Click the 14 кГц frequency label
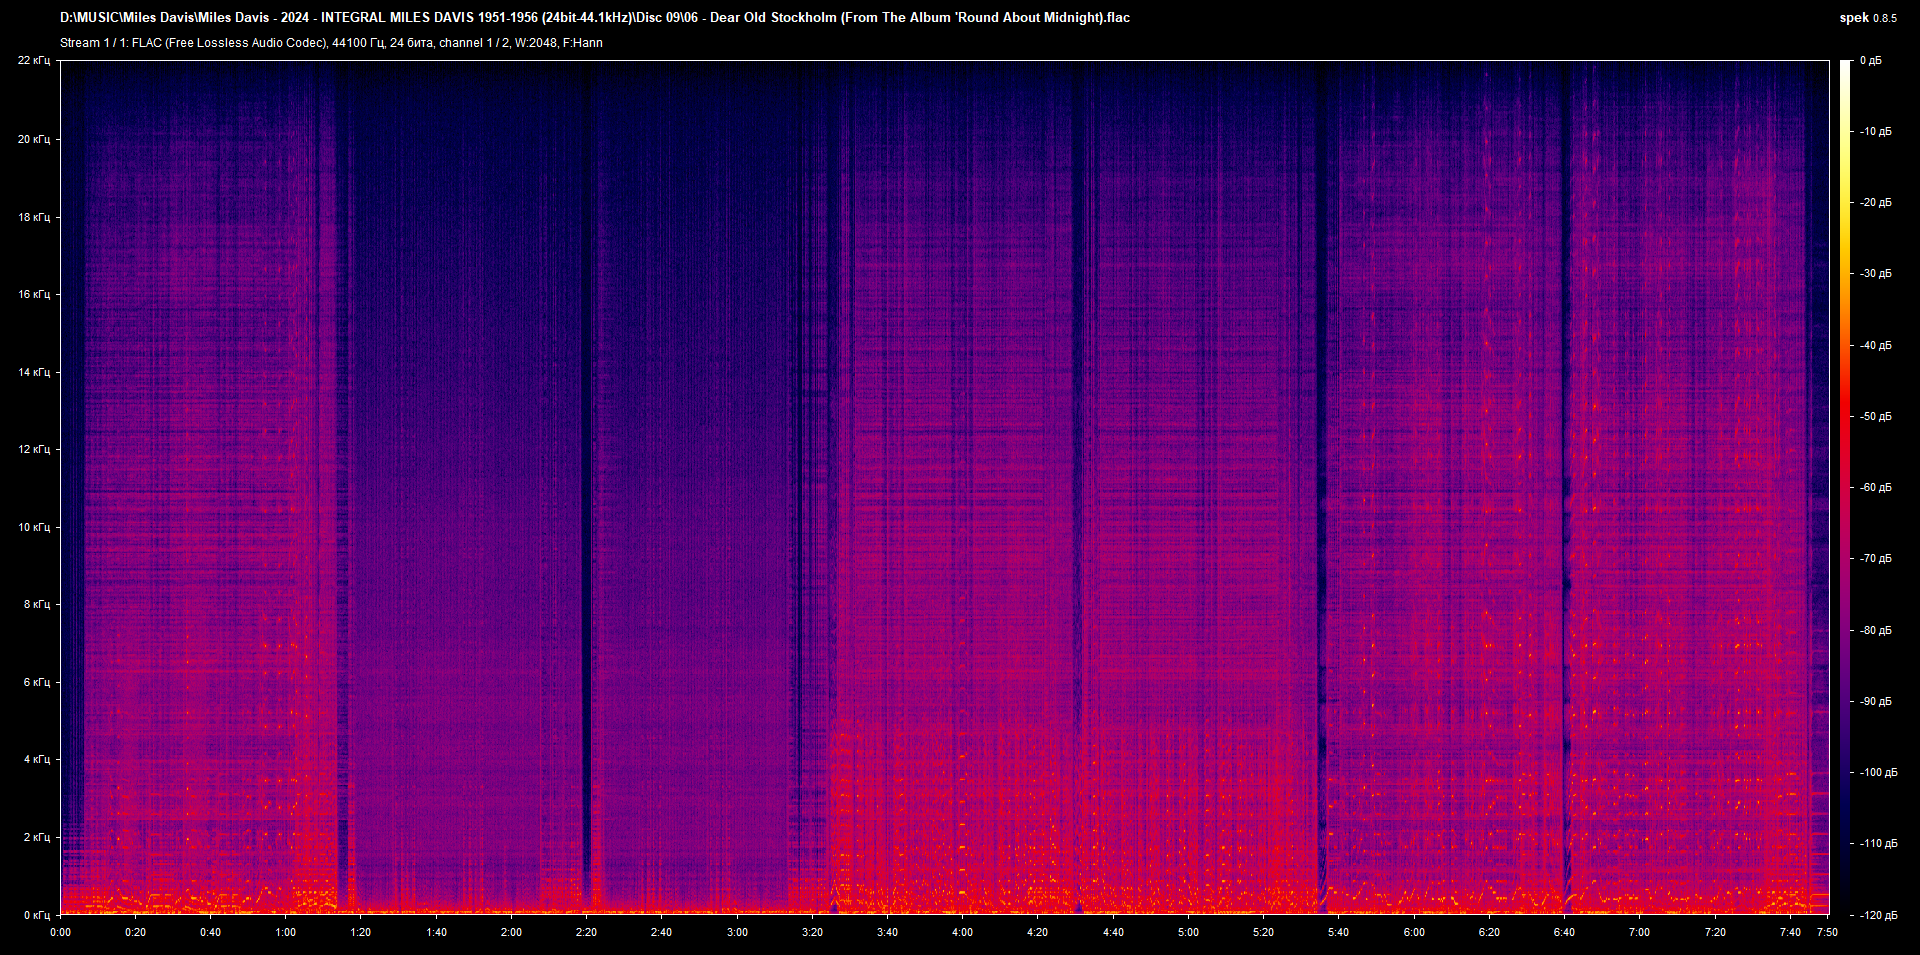Image resolution: width=1920 pixels, height=955 pixels. click(34, 372)
